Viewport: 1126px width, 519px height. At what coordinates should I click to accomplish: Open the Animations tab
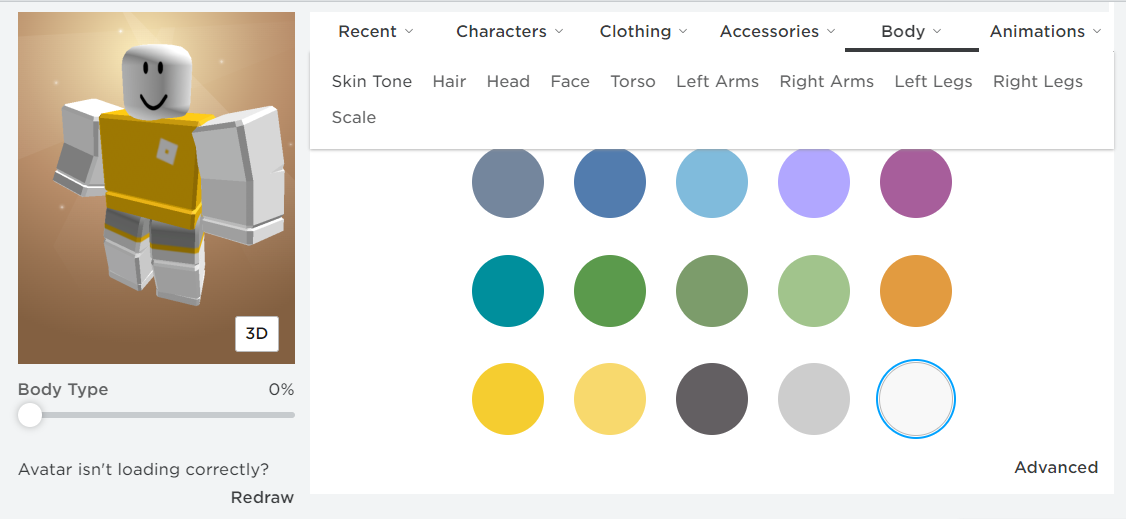pyautogui.click(x=1044, y=32)
